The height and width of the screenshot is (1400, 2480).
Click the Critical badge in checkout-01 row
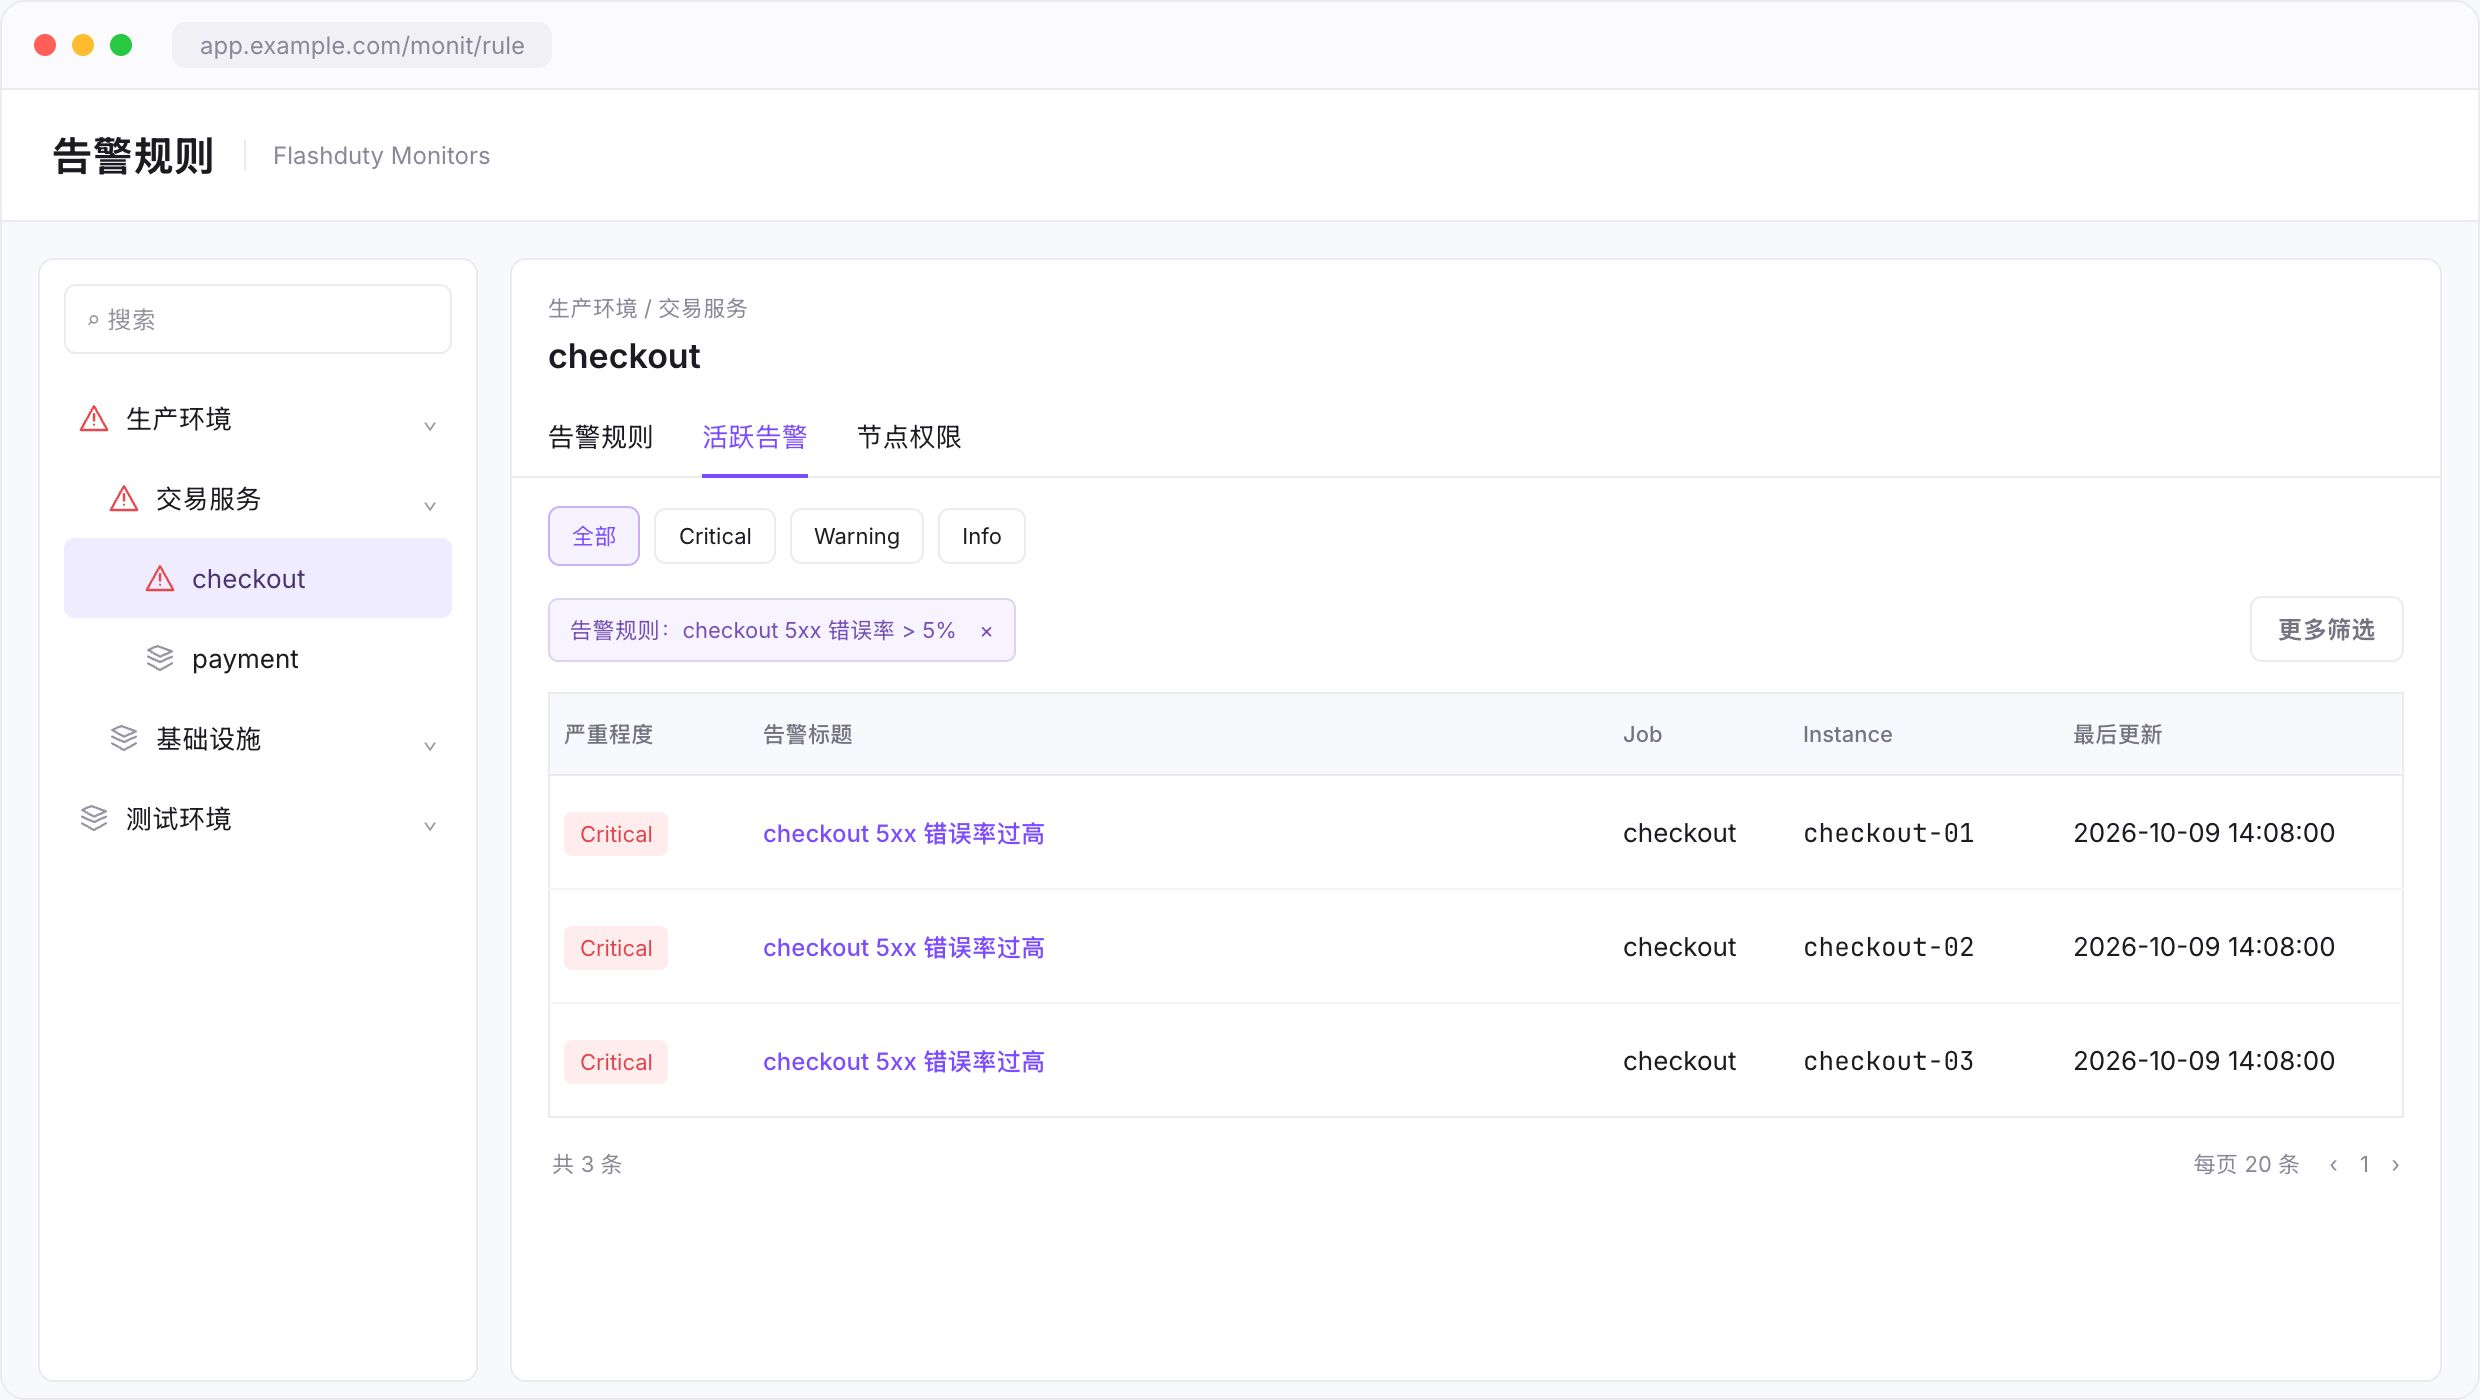pyautogui.click(x=616, y=834)
